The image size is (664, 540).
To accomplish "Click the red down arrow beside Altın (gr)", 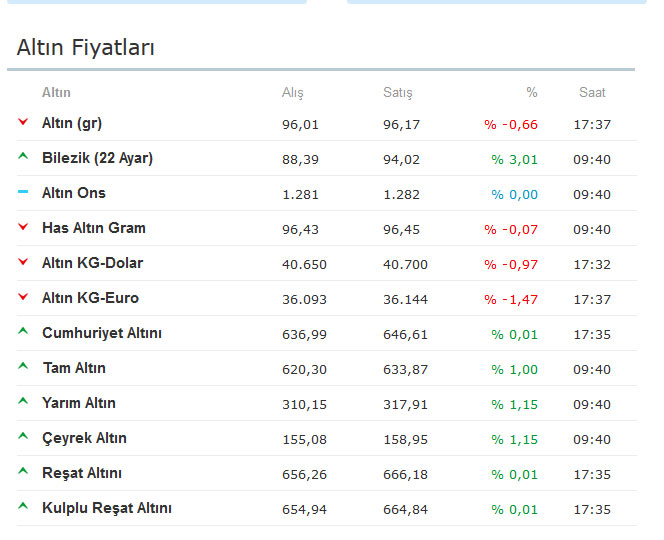I will coord(23,122).
